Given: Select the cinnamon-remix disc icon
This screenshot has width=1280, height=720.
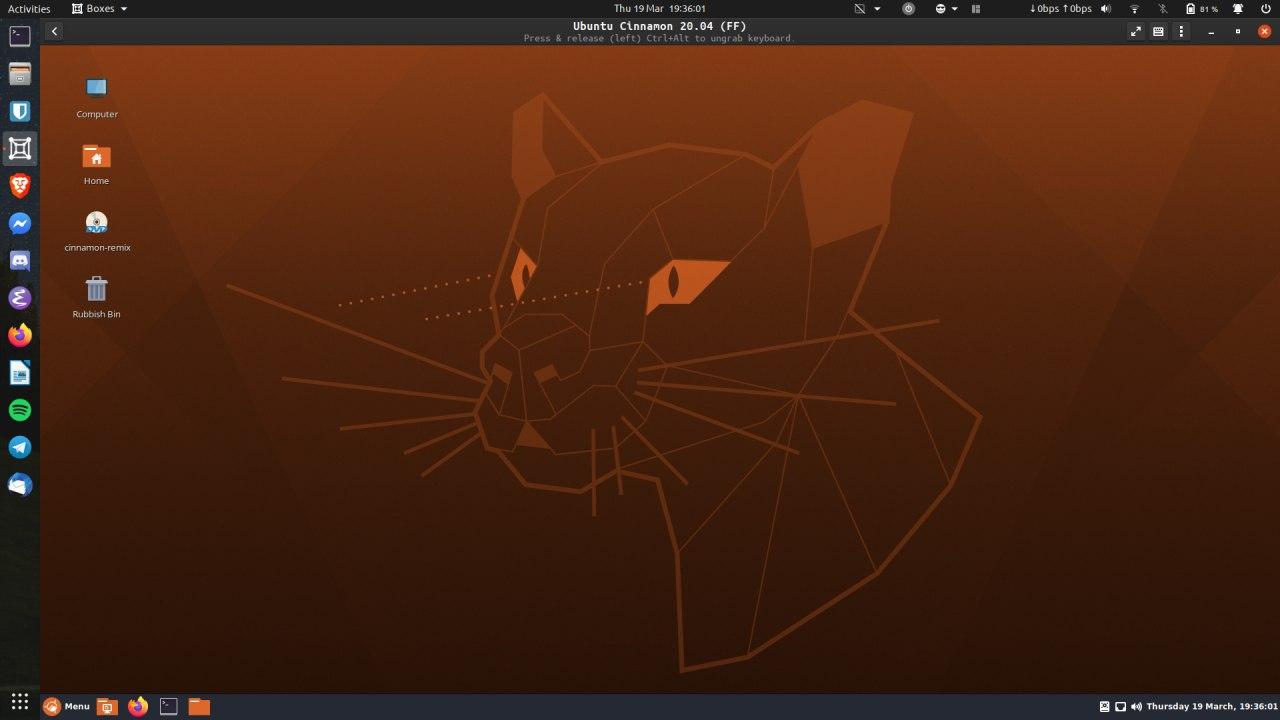Looking at the screenshot, I should point(96,231).
